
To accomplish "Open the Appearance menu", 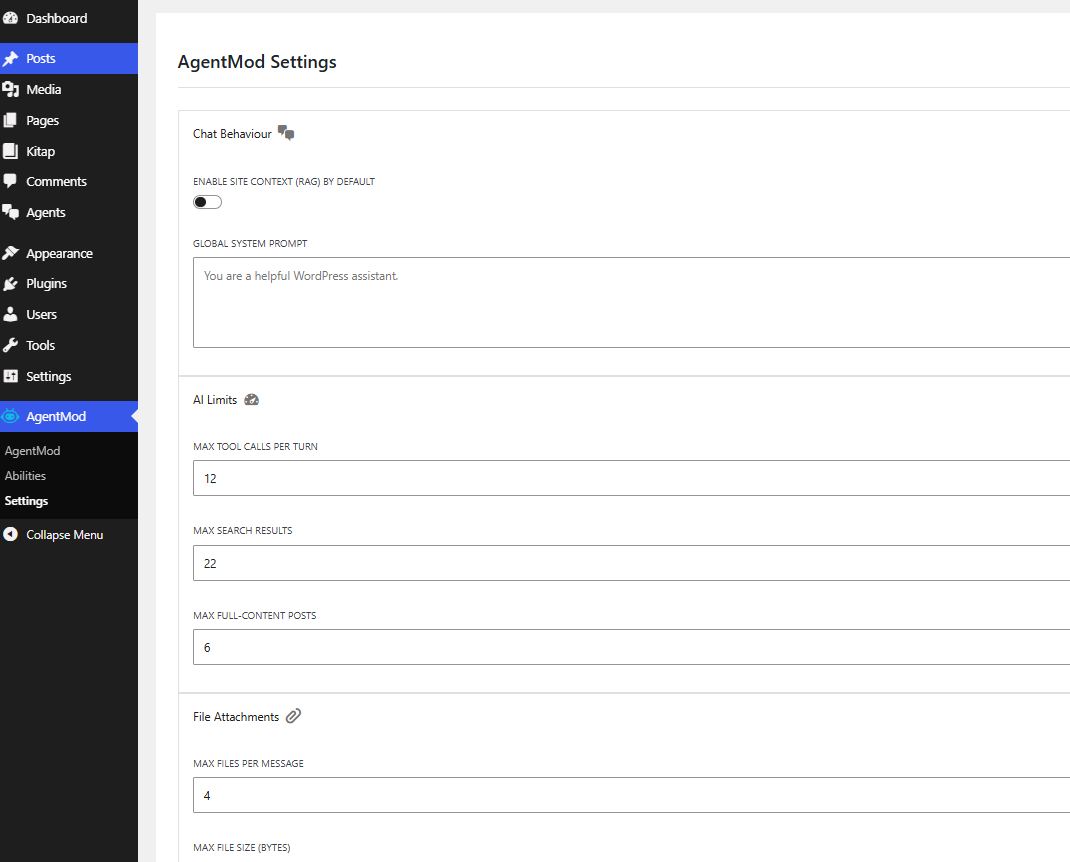I will coord(69,253).
